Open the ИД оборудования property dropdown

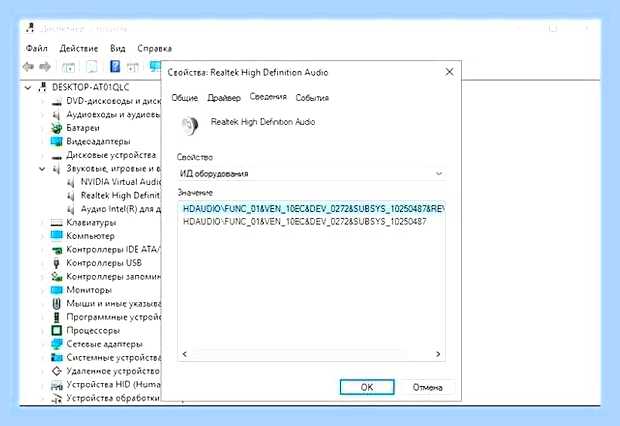coord(312,174)
